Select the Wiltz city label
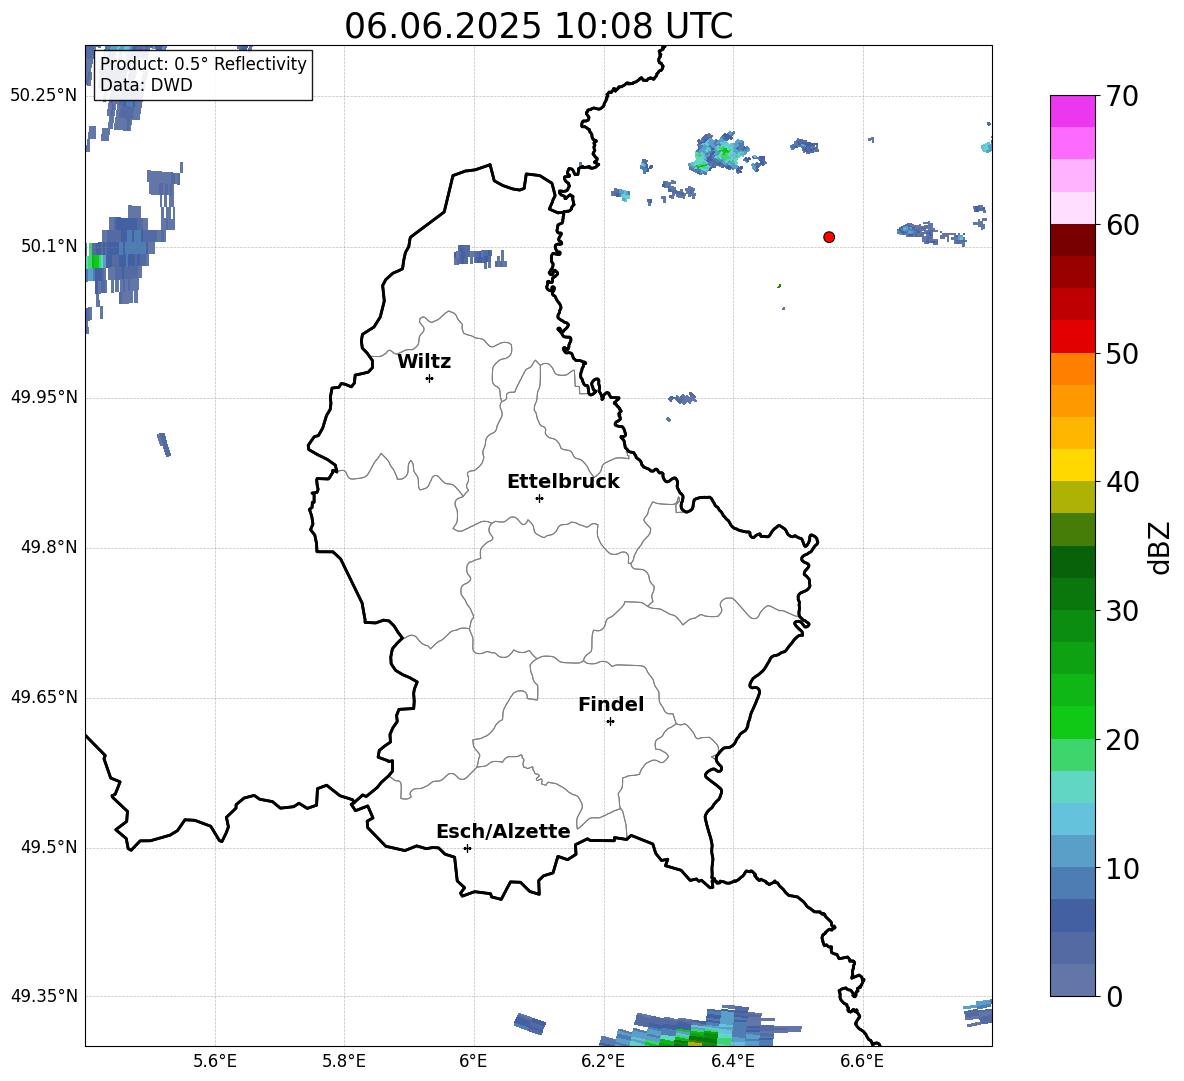Screen dimensions: 1184x1081 424,362
